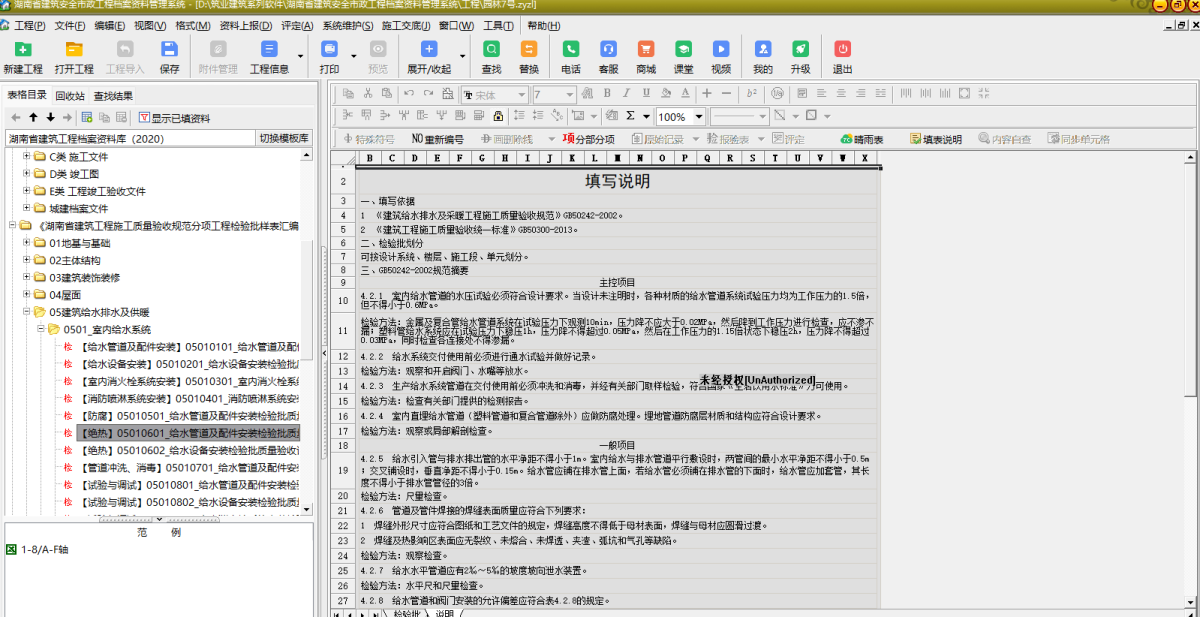Click column header B in spreadsheet

(x=370, y=158)
